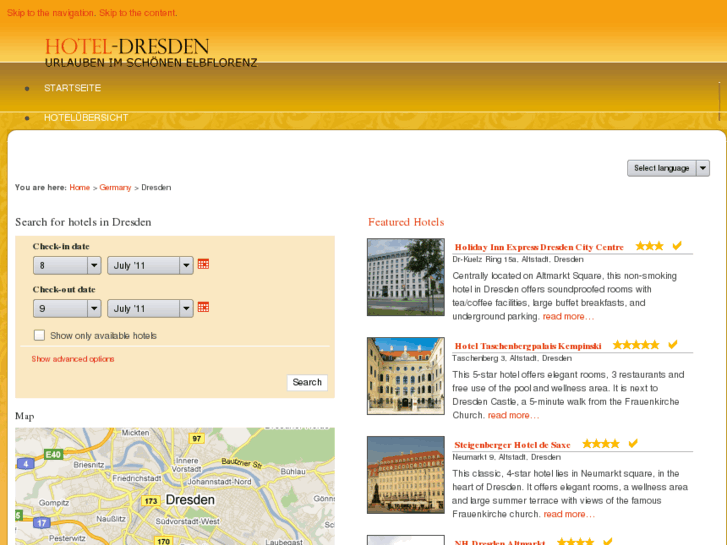This screenshot has width=727, height=545.
Task: Open Holiday Inn Express Dresden City Centre link
Action: (x=539, y=247)
